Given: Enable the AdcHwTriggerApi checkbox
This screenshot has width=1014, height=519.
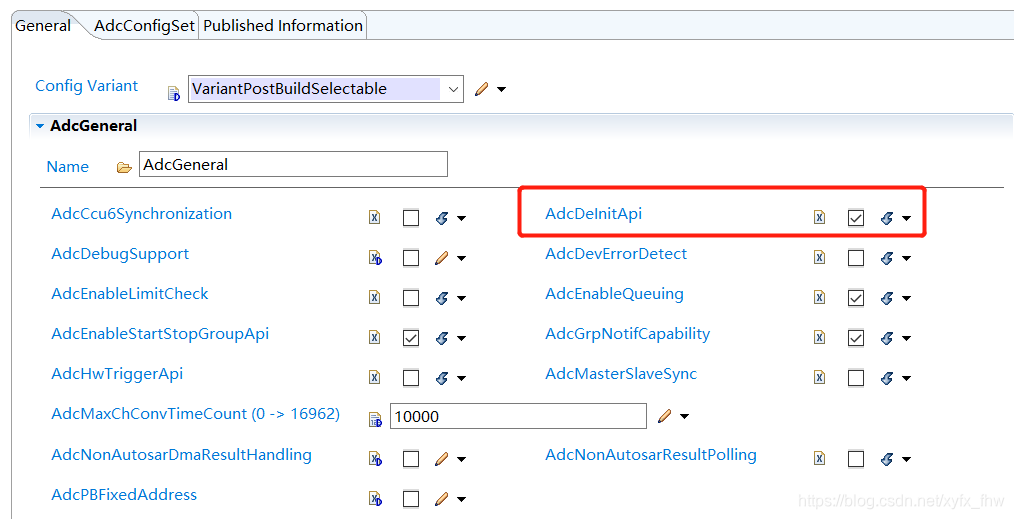Looking at the screenshot, I should 411,377.
